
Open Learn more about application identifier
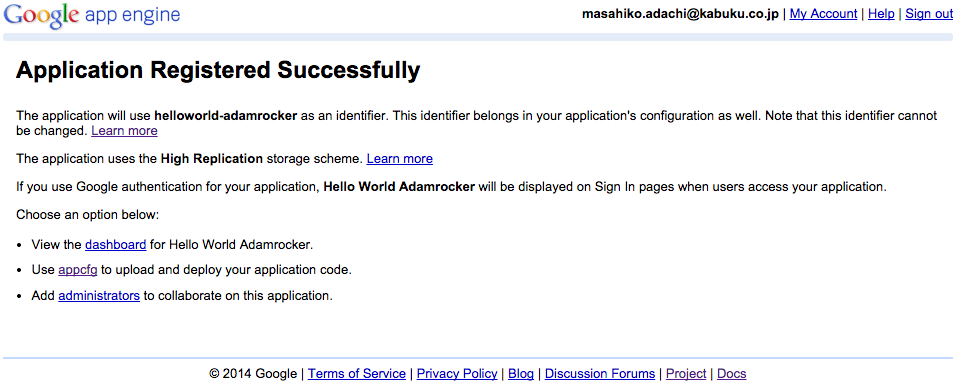click(x=124, y=131)
